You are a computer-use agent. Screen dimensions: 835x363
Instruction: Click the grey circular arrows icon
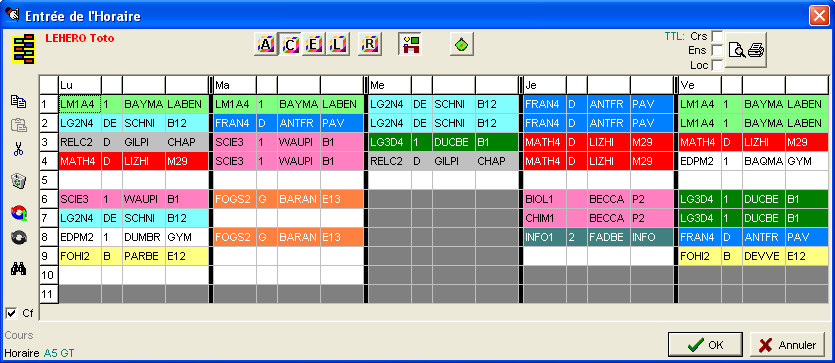pyautogui.click(x=18, y=238)
